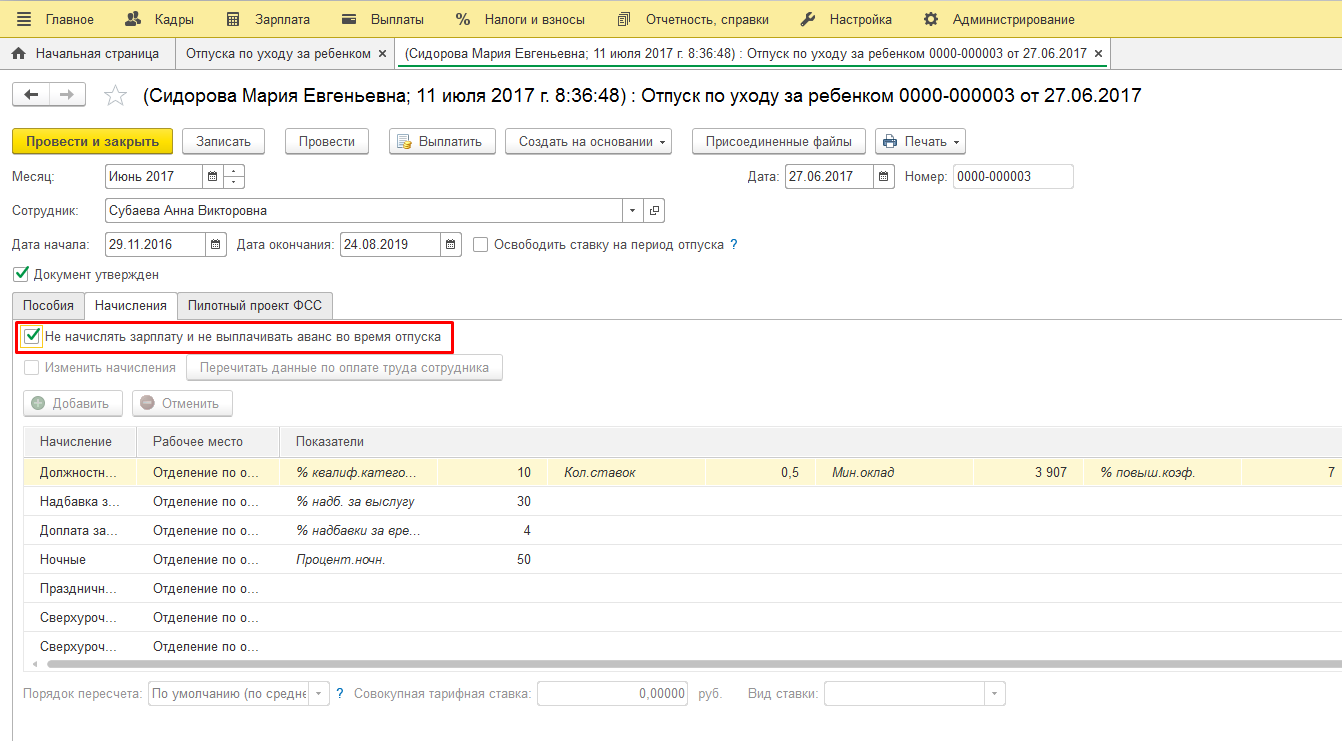The height and width of the screenshot is (741, 1342).
Task: Click Провести и закрыть button
Action: [92, 142]
